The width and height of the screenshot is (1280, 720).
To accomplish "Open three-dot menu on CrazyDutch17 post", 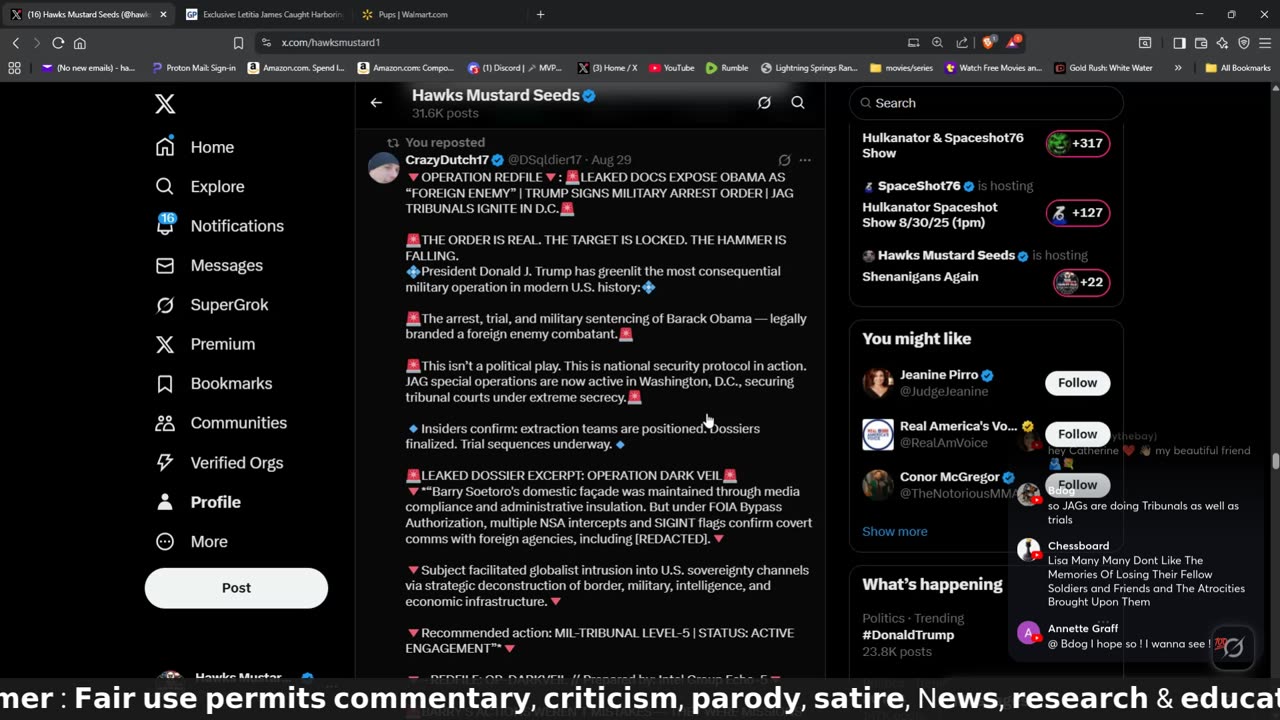I will (x=805, y=160).
